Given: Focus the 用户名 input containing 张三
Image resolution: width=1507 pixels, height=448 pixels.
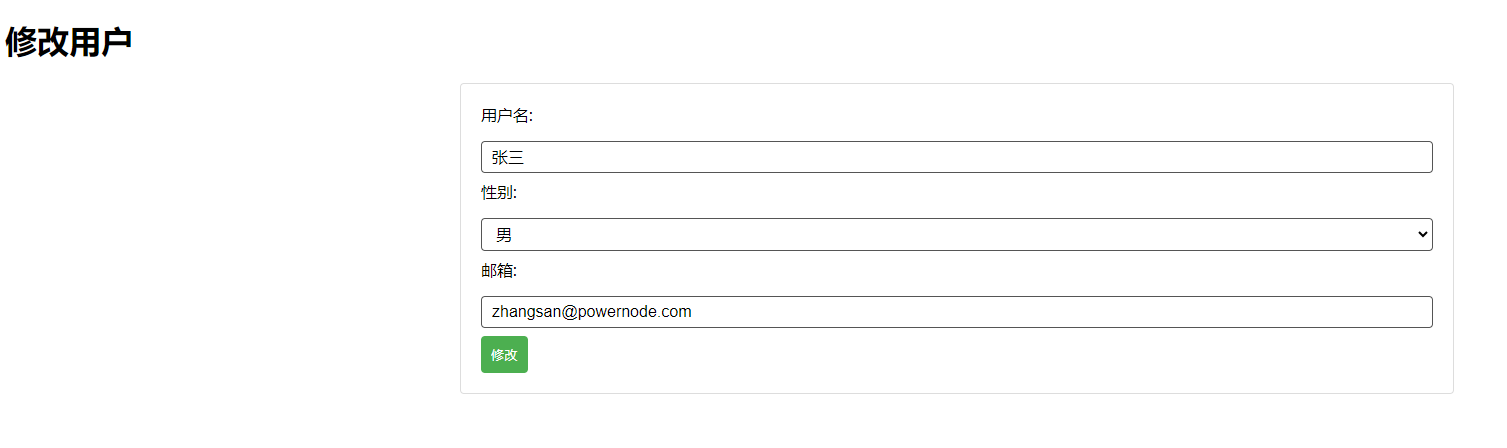Looking at the screenshot, I should tap(956, 157).
